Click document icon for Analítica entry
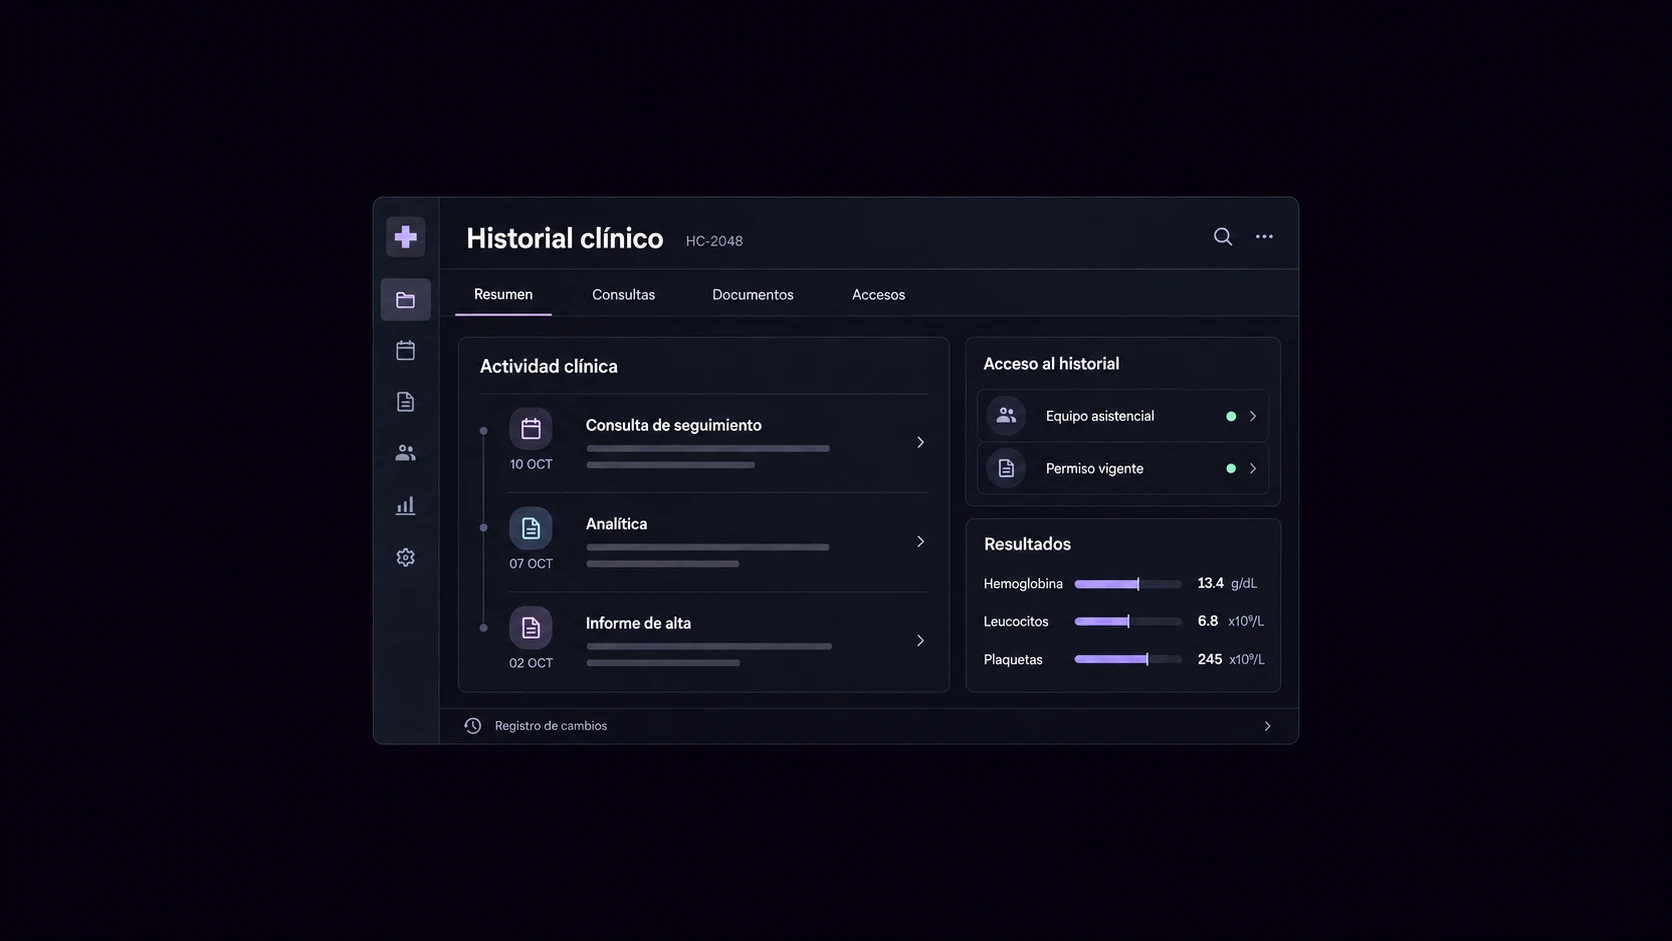Screen dimensions: 1672x941 click(531, 528)
